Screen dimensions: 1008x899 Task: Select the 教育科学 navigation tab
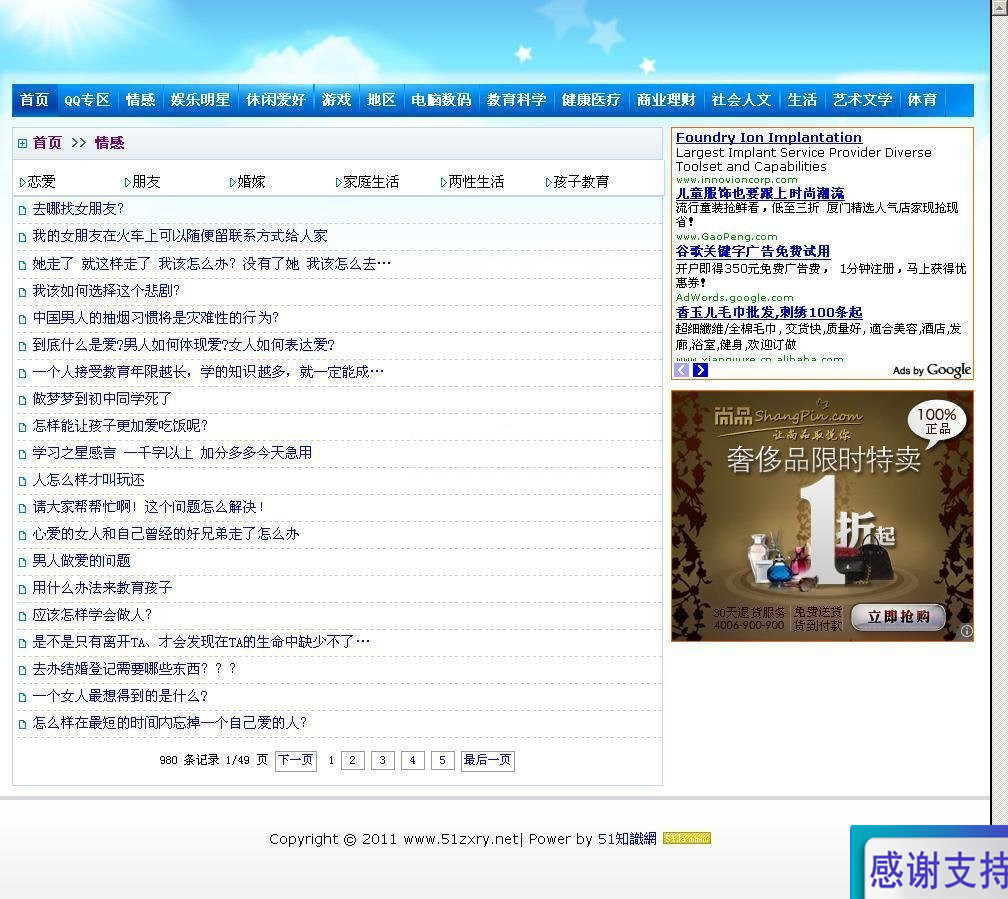(516, 100)
